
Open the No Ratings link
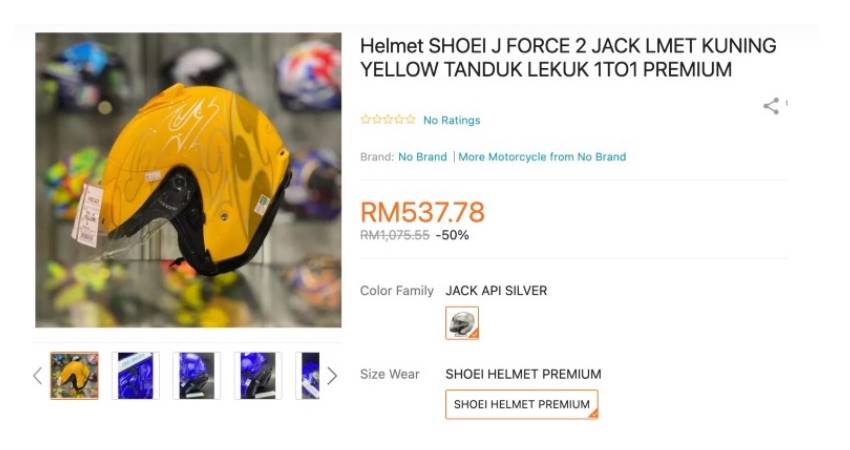coord(452,120)
